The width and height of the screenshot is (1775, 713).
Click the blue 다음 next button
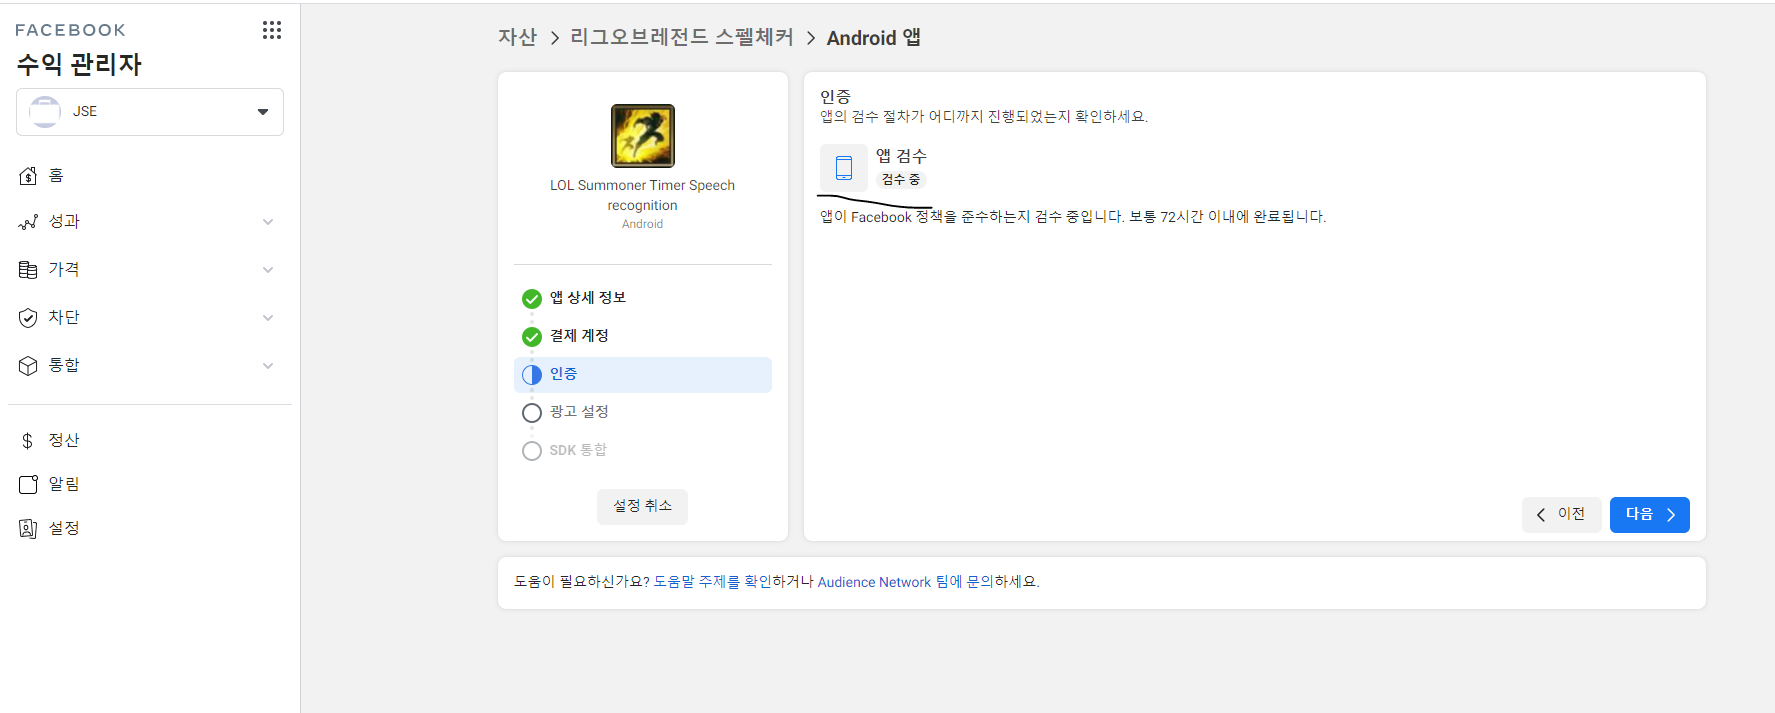1650,514
